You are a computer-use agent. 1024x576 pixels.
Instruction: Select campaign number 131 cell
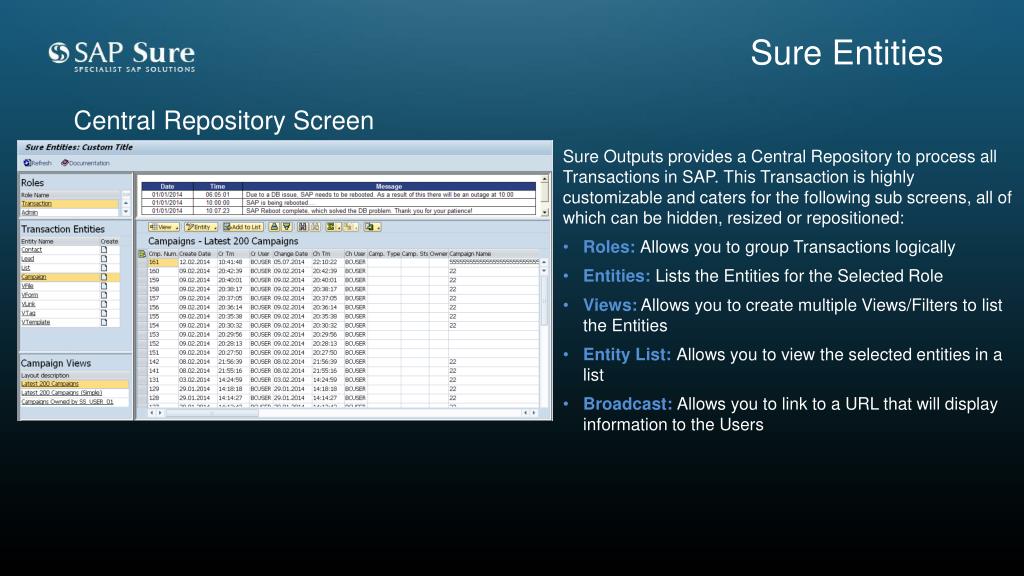click(162, 379)
